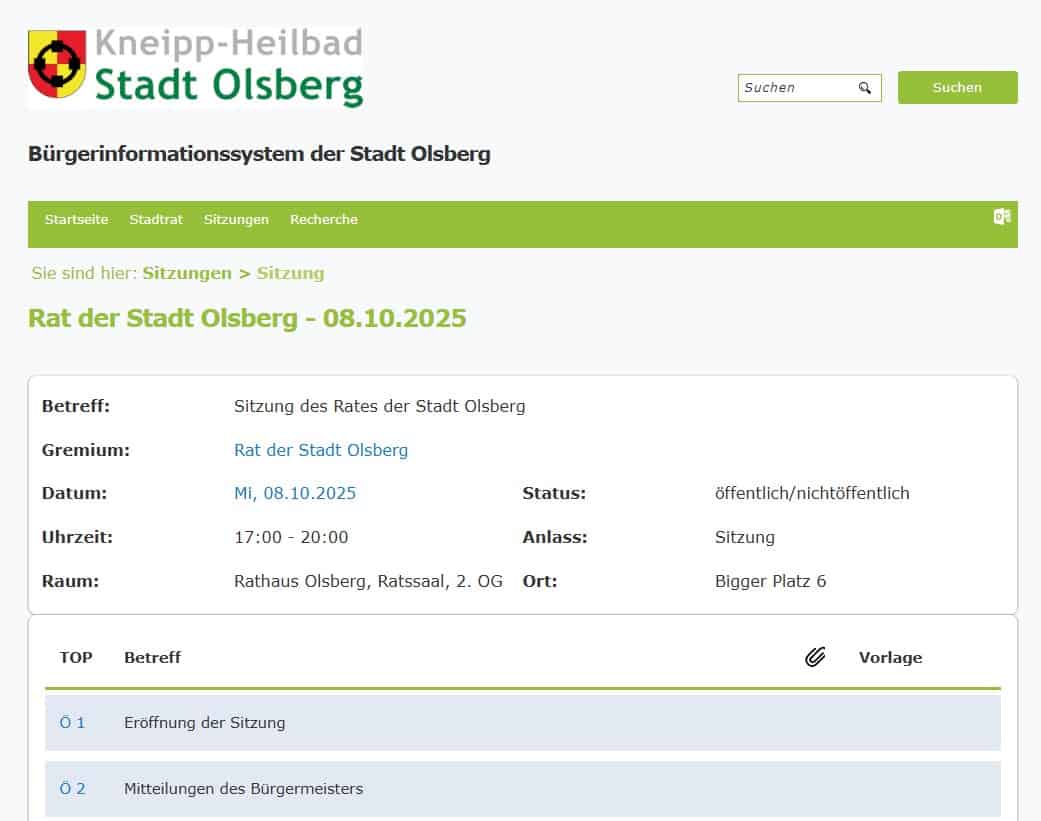Click the Sitzungen breadcrumb link
This screenshot has width=1041, height=821.
click(x=187, y=273)
